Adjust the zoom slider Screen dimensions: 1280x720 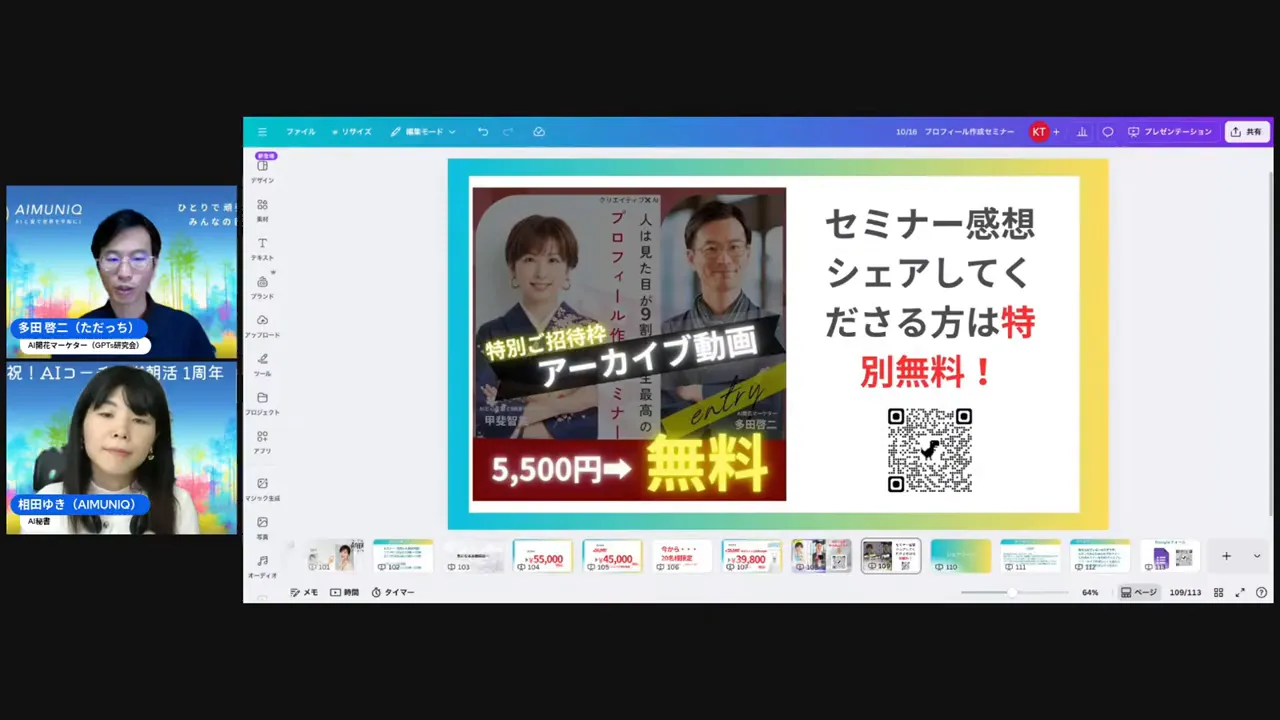pos(1011,592)
